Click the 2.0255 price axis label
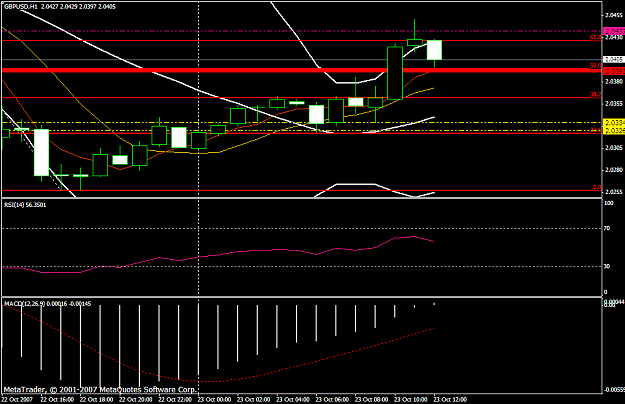 click(x=613, y=192)
